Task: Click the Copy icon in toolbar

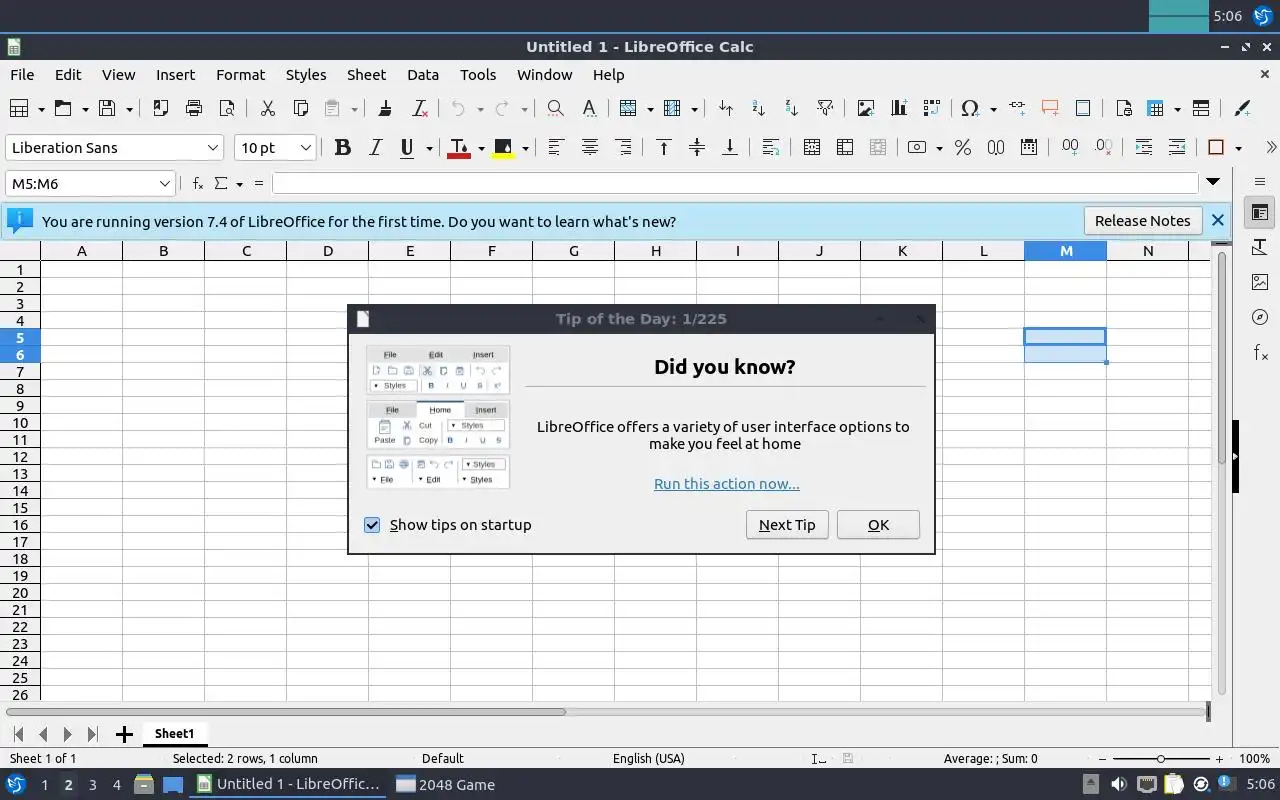Action: point(300,108)
